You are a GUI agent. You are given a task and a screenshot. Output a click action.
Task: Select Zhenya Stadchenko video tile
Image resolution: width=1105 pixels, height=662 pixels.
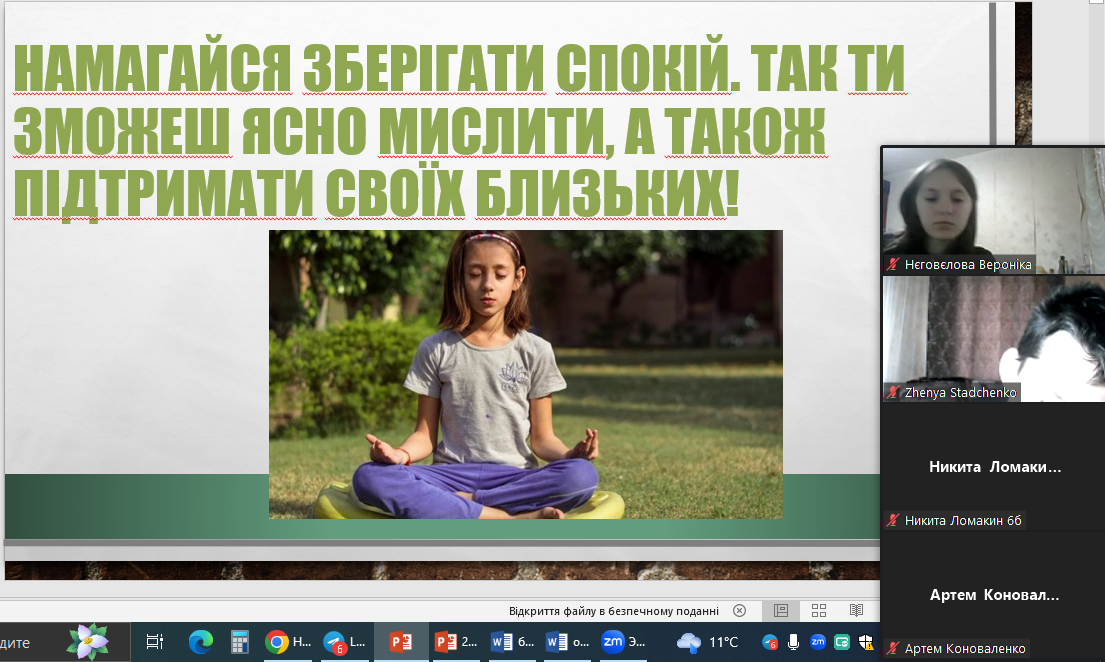click(992, 339)
